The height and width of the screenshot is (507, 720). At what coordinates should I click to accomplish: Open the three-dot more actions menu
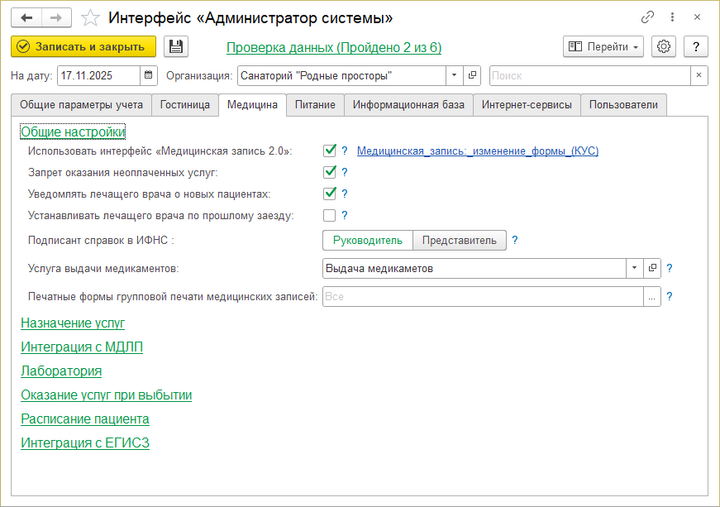point(672,17)
